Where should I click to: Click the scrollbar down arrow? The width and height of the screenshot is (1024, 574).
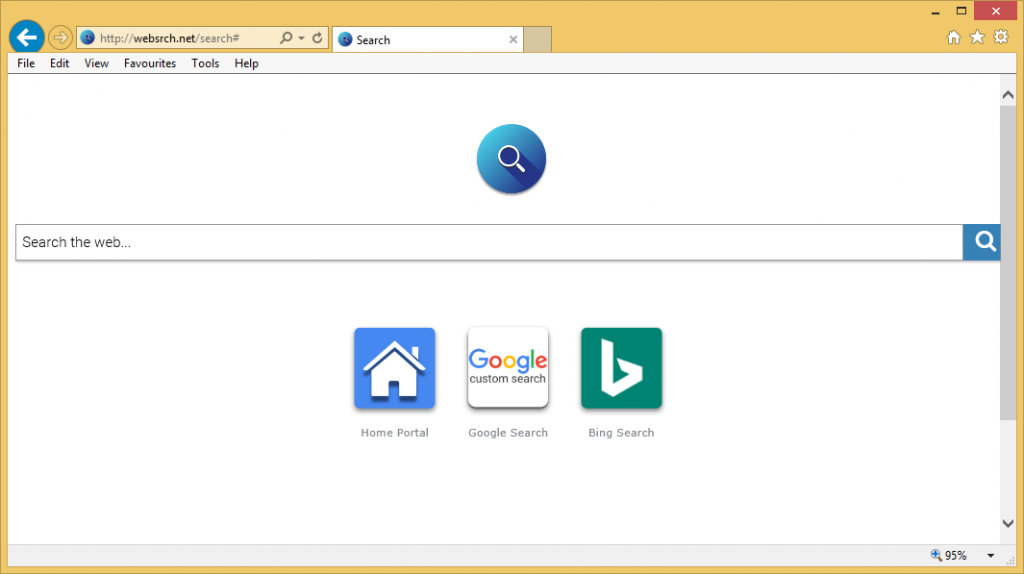1008,523
